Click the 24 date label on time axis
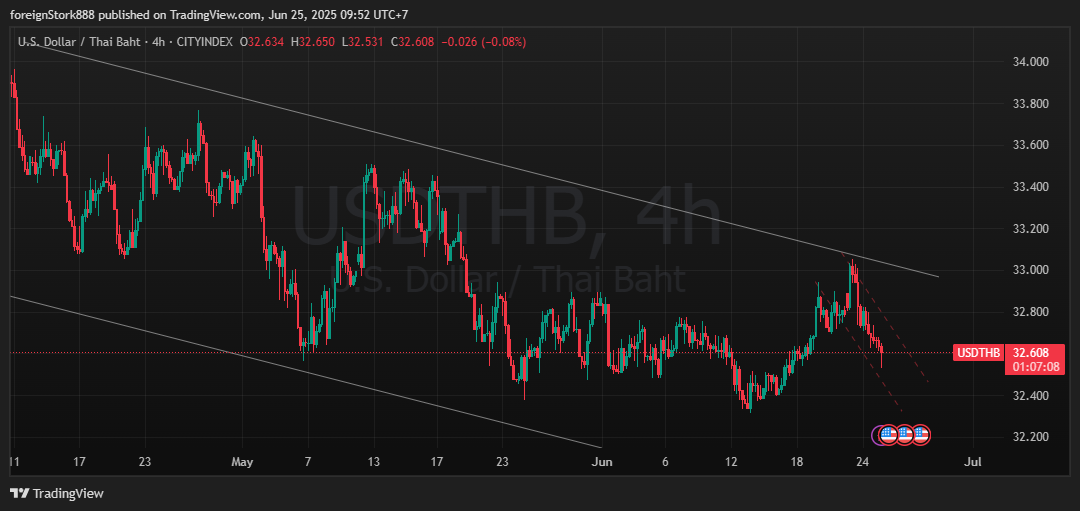The height and width of the screenshot is (511, 1080). coord(862,462)
